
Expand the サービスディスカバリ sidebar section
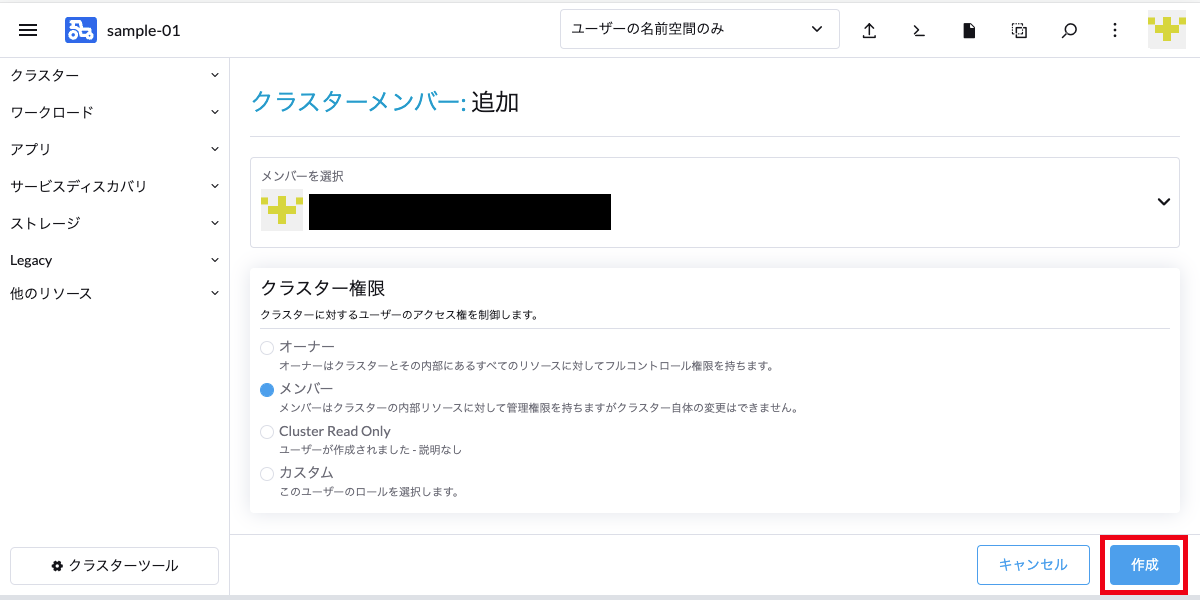pyautogui.click(x=115, y=186)
